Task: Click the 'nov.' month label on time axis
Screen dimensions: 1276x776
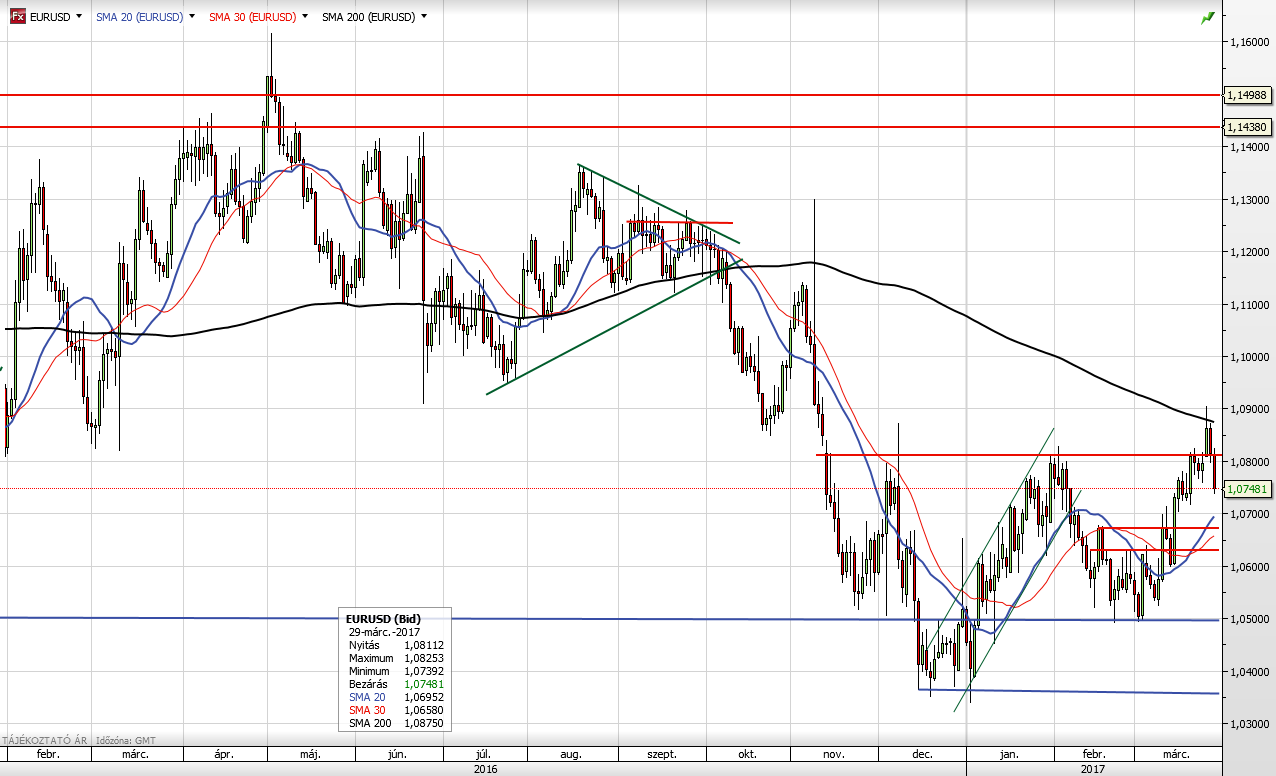Action: click(x=833, y=754)
